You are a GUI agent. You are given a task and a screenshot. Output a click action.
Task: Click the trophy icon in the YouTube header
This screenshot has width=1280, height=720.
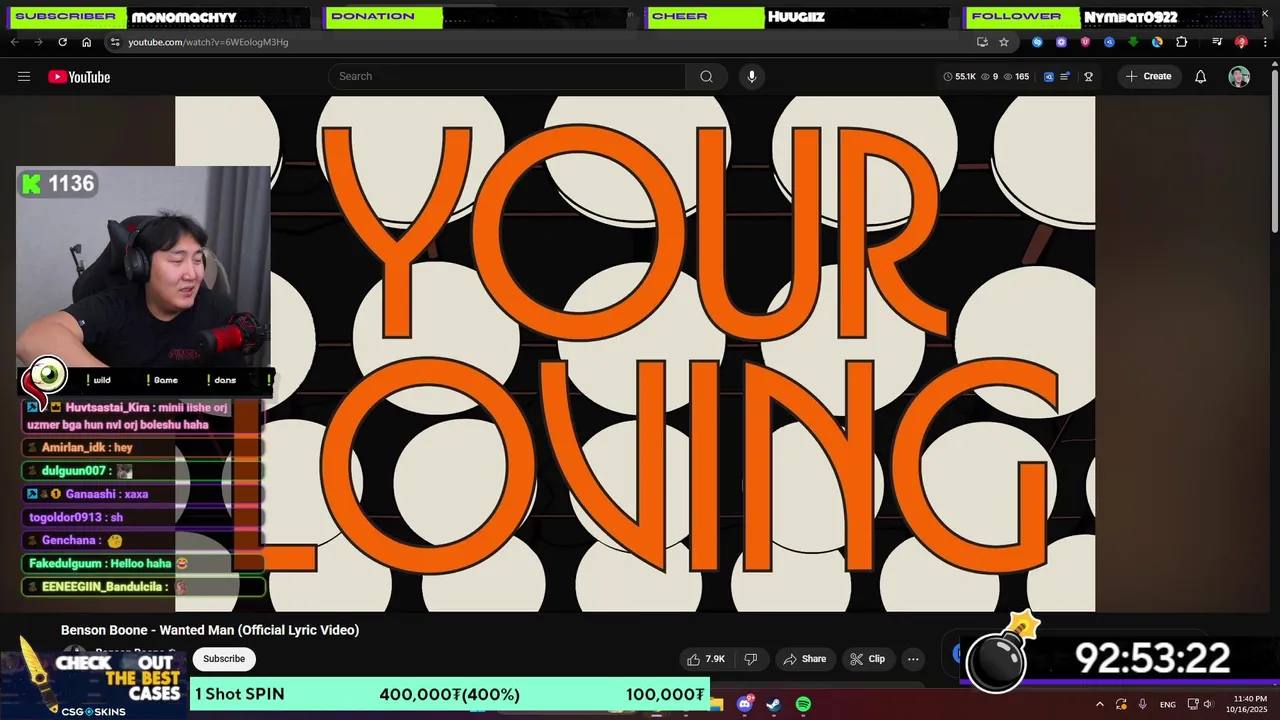coord(1088,77)
